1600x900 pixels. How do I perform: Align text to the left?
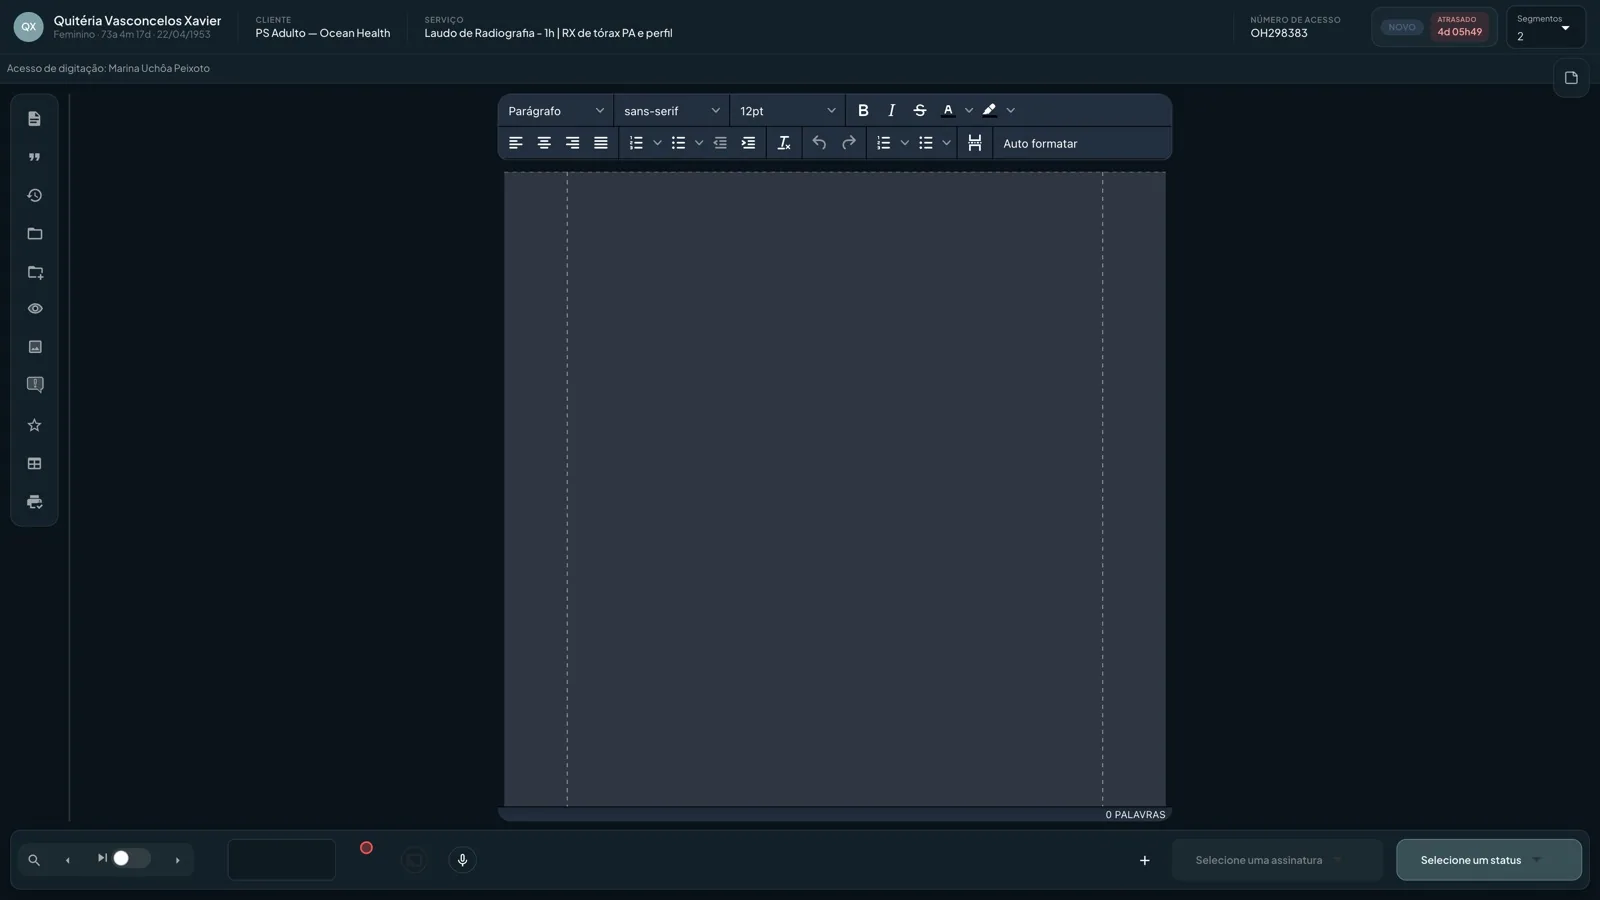[516, 143]
